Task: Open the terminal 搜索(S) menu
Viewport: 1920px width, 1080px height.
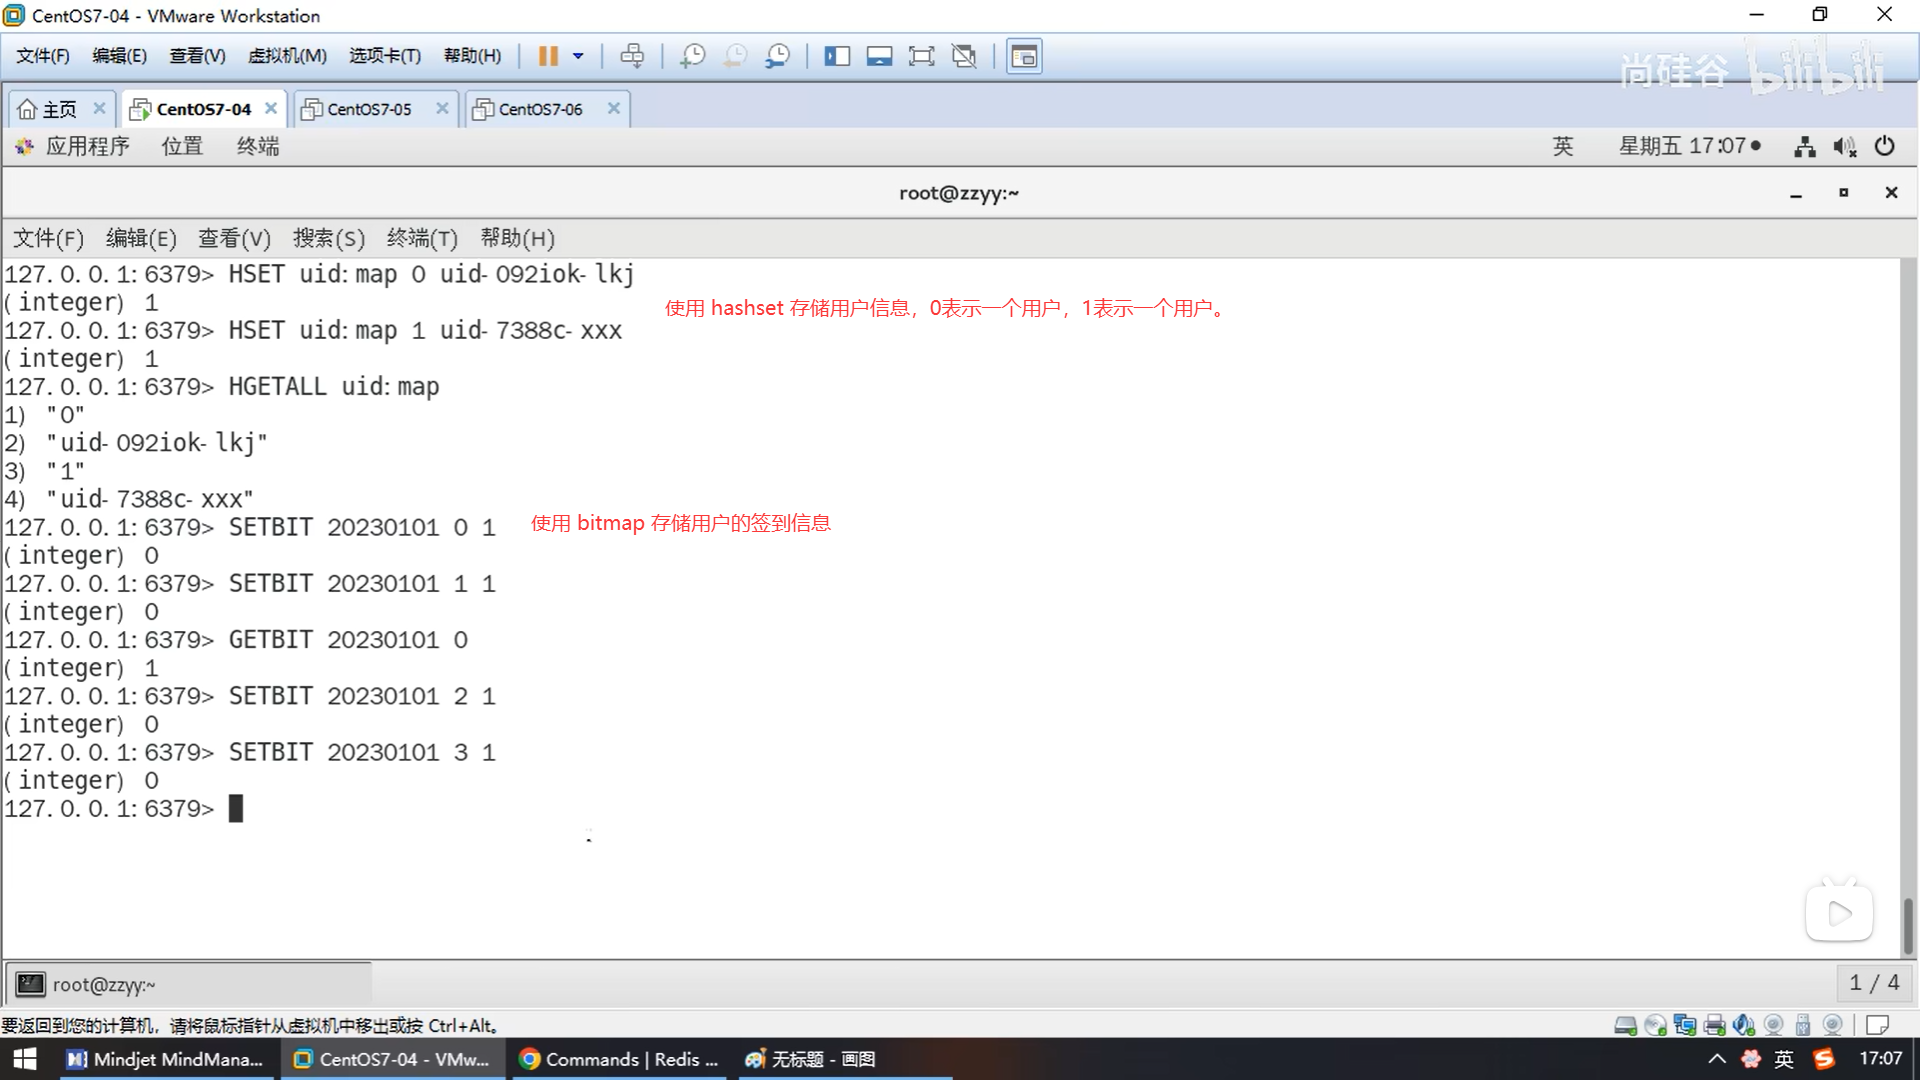Action: tap(328, 238)
